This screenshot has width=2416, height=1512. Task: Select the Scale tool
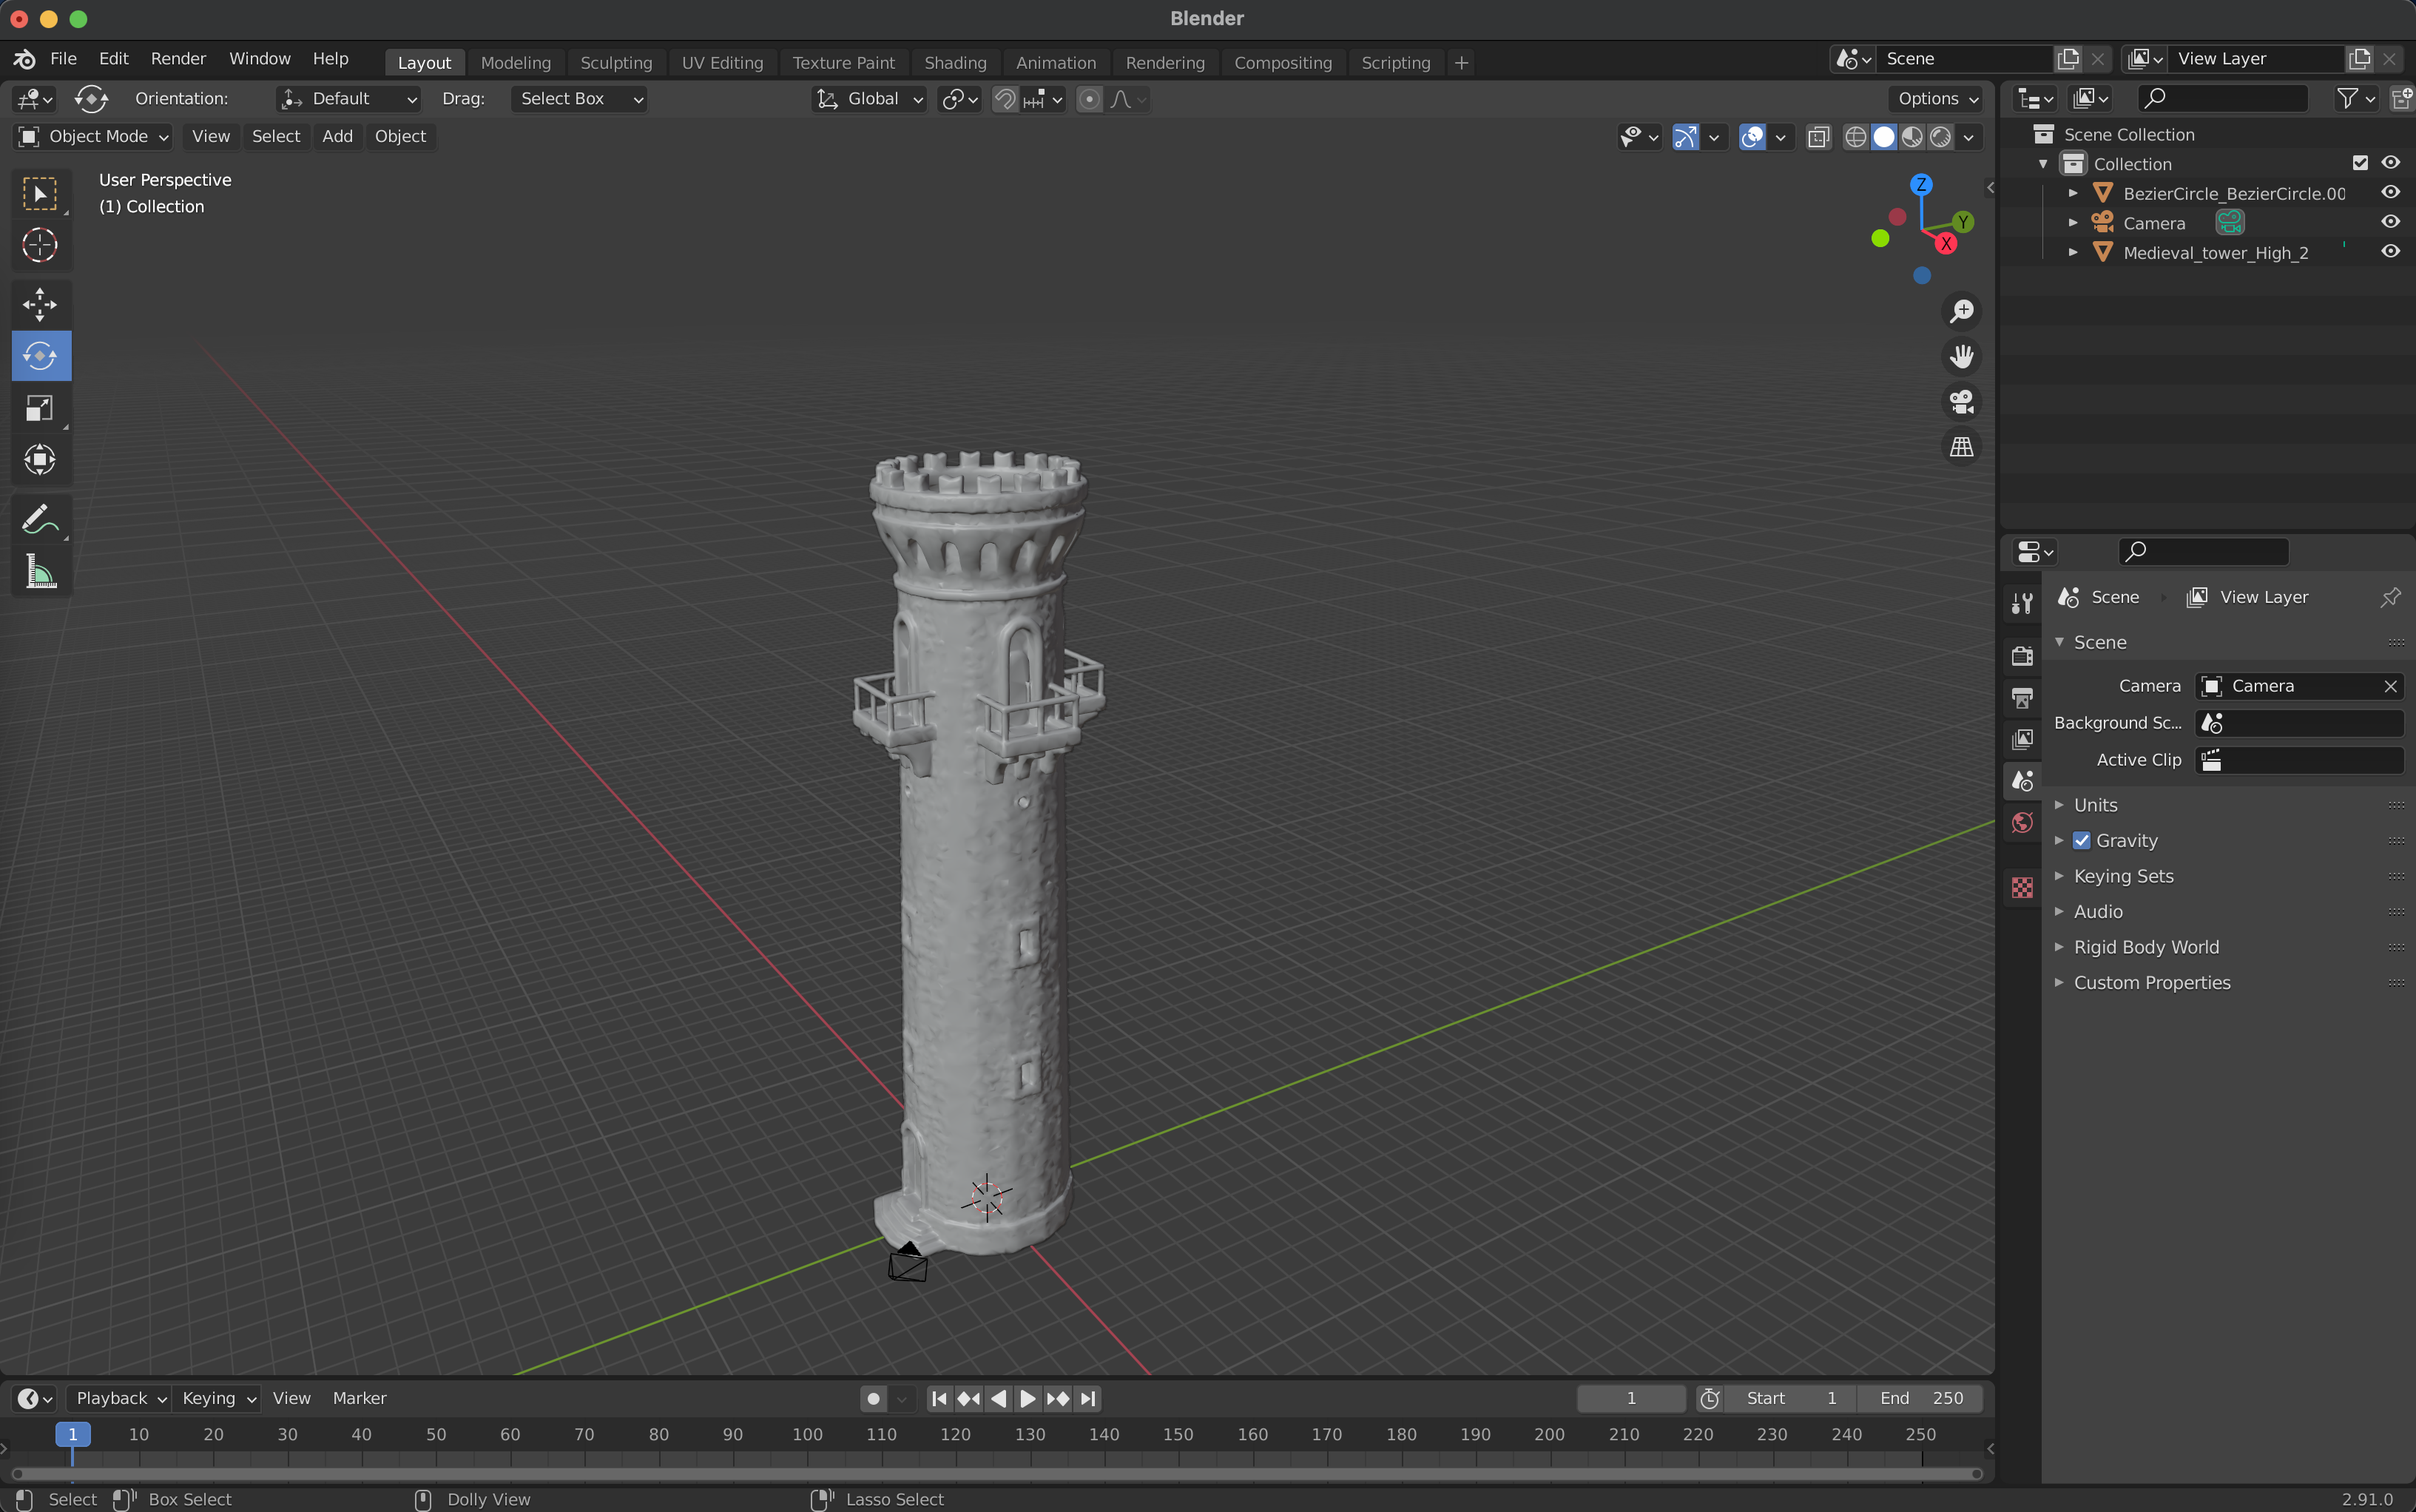click(40, 408)
